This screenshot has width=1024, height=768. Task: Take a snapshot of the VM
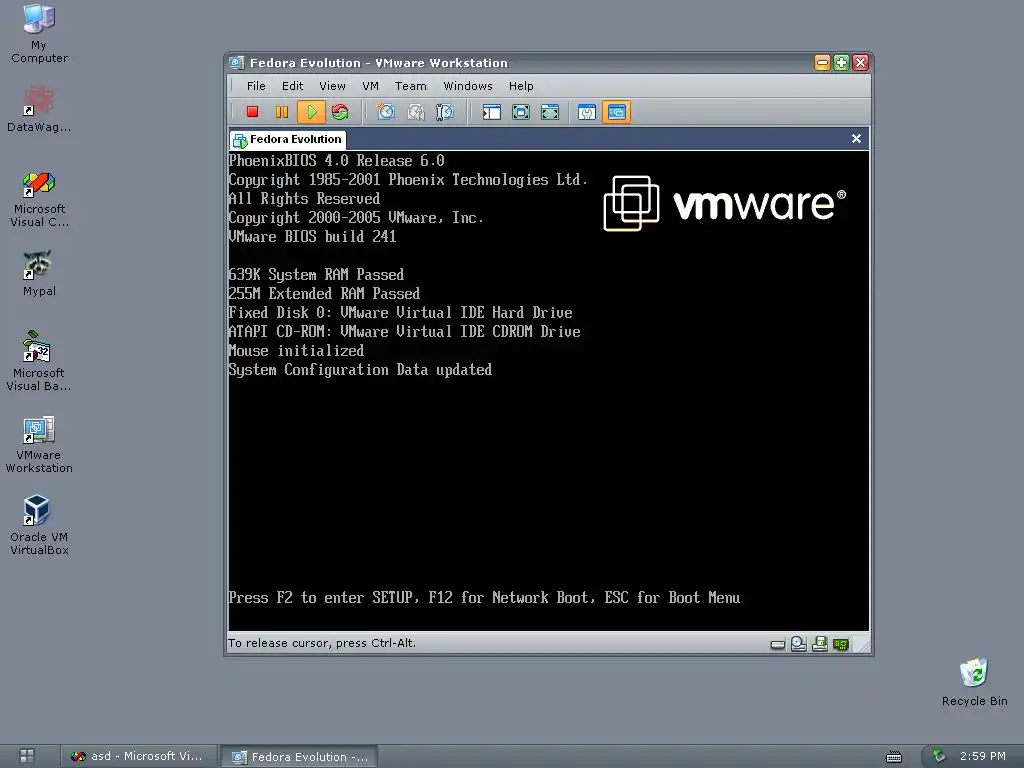click(x=386, y=112)
